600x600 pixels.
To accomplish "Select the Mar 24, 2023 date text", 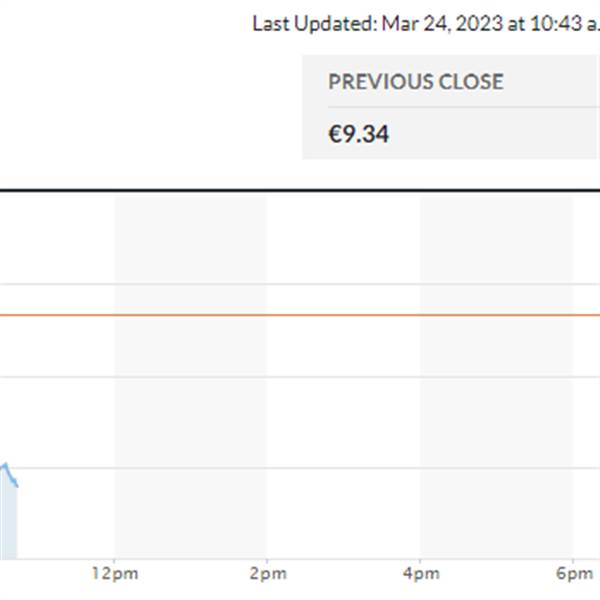I will point(442,23).
